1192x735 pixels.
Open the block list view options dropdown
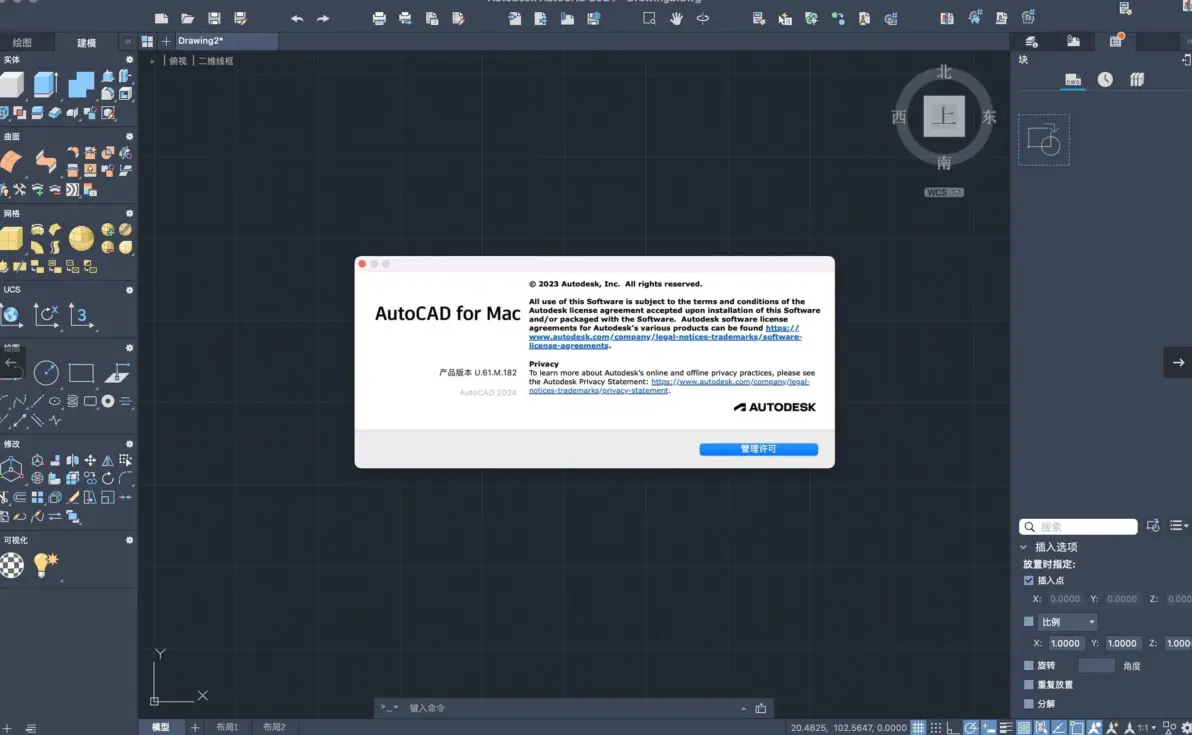pos(1179,525)
